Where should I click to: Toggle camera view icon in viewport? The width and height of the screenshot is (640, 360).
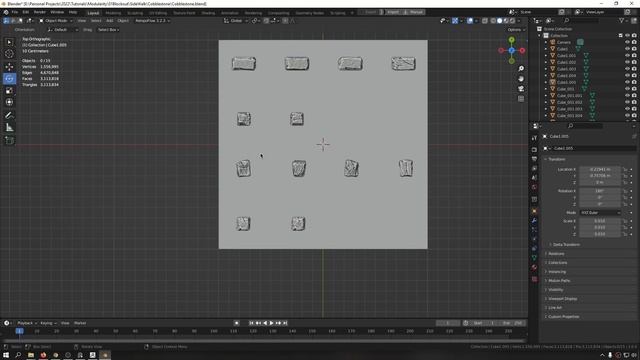(x=521, y=89)
